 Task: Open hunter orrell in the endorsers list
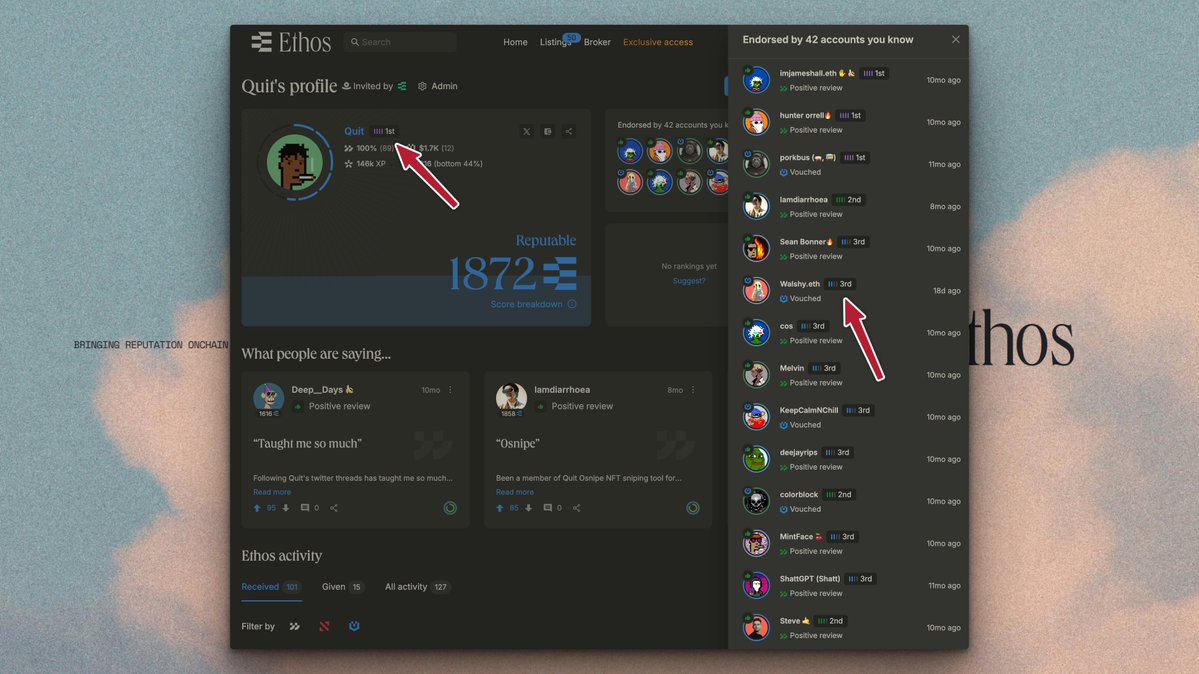[848, 122]
